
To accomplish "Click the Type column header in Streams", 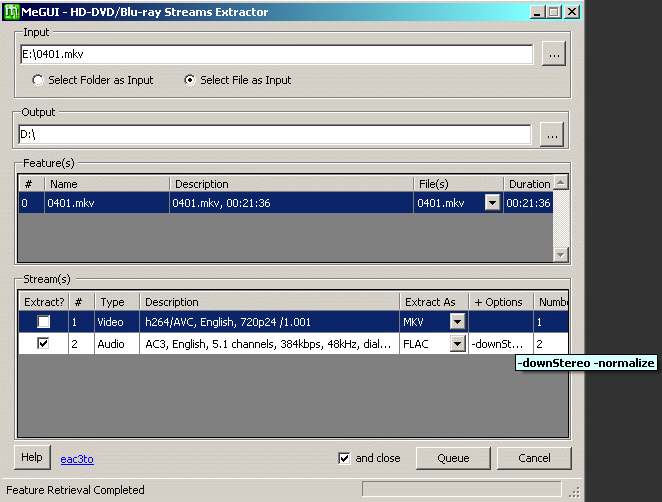I will (117, 302).
